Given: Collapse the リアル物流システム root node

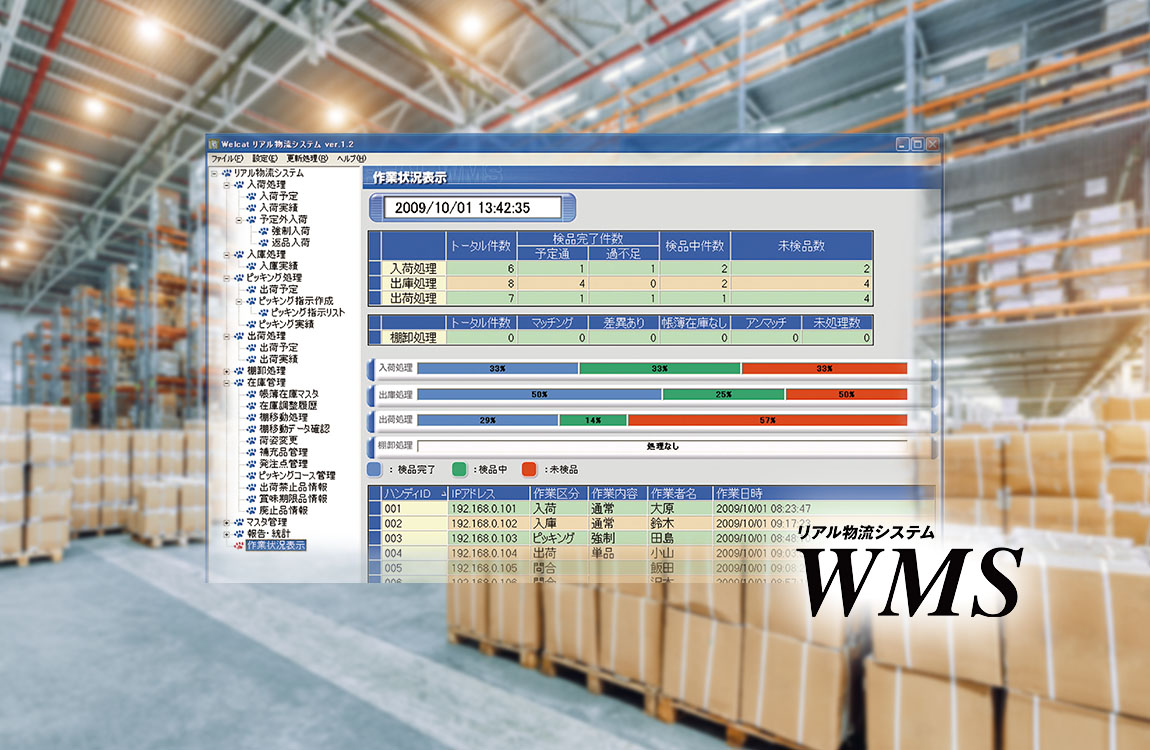Looking at the screenshot, I should pyautogui.click(x=214, y=174).
